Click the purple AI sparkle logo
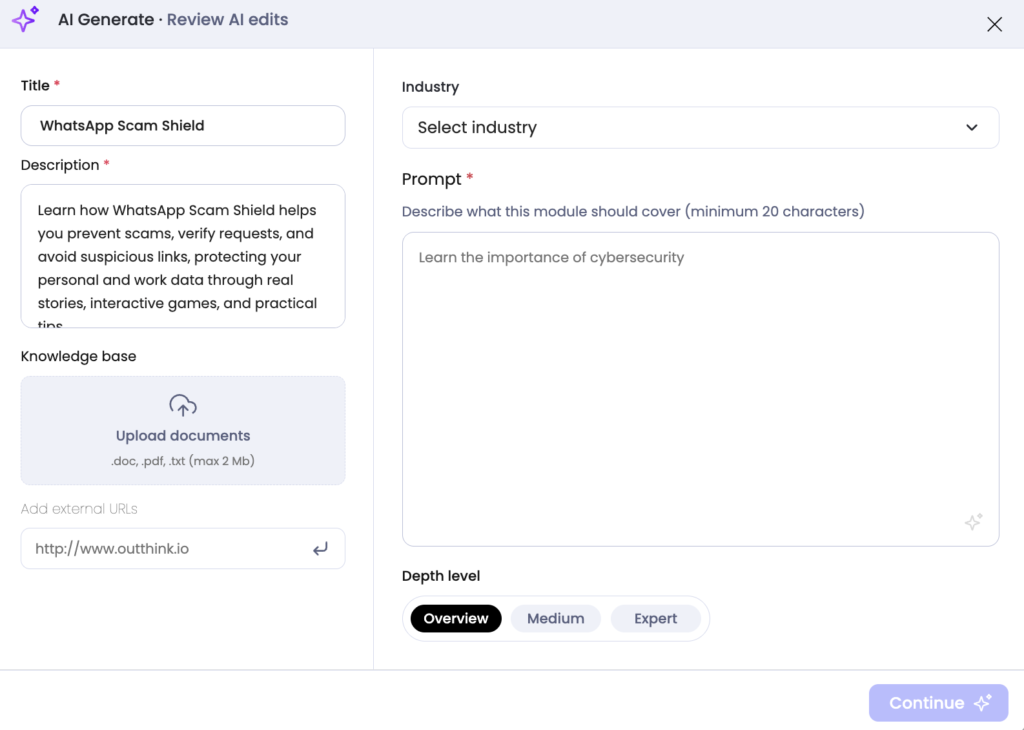This screenshot has height=730, width=1024. tap(25, 19)
